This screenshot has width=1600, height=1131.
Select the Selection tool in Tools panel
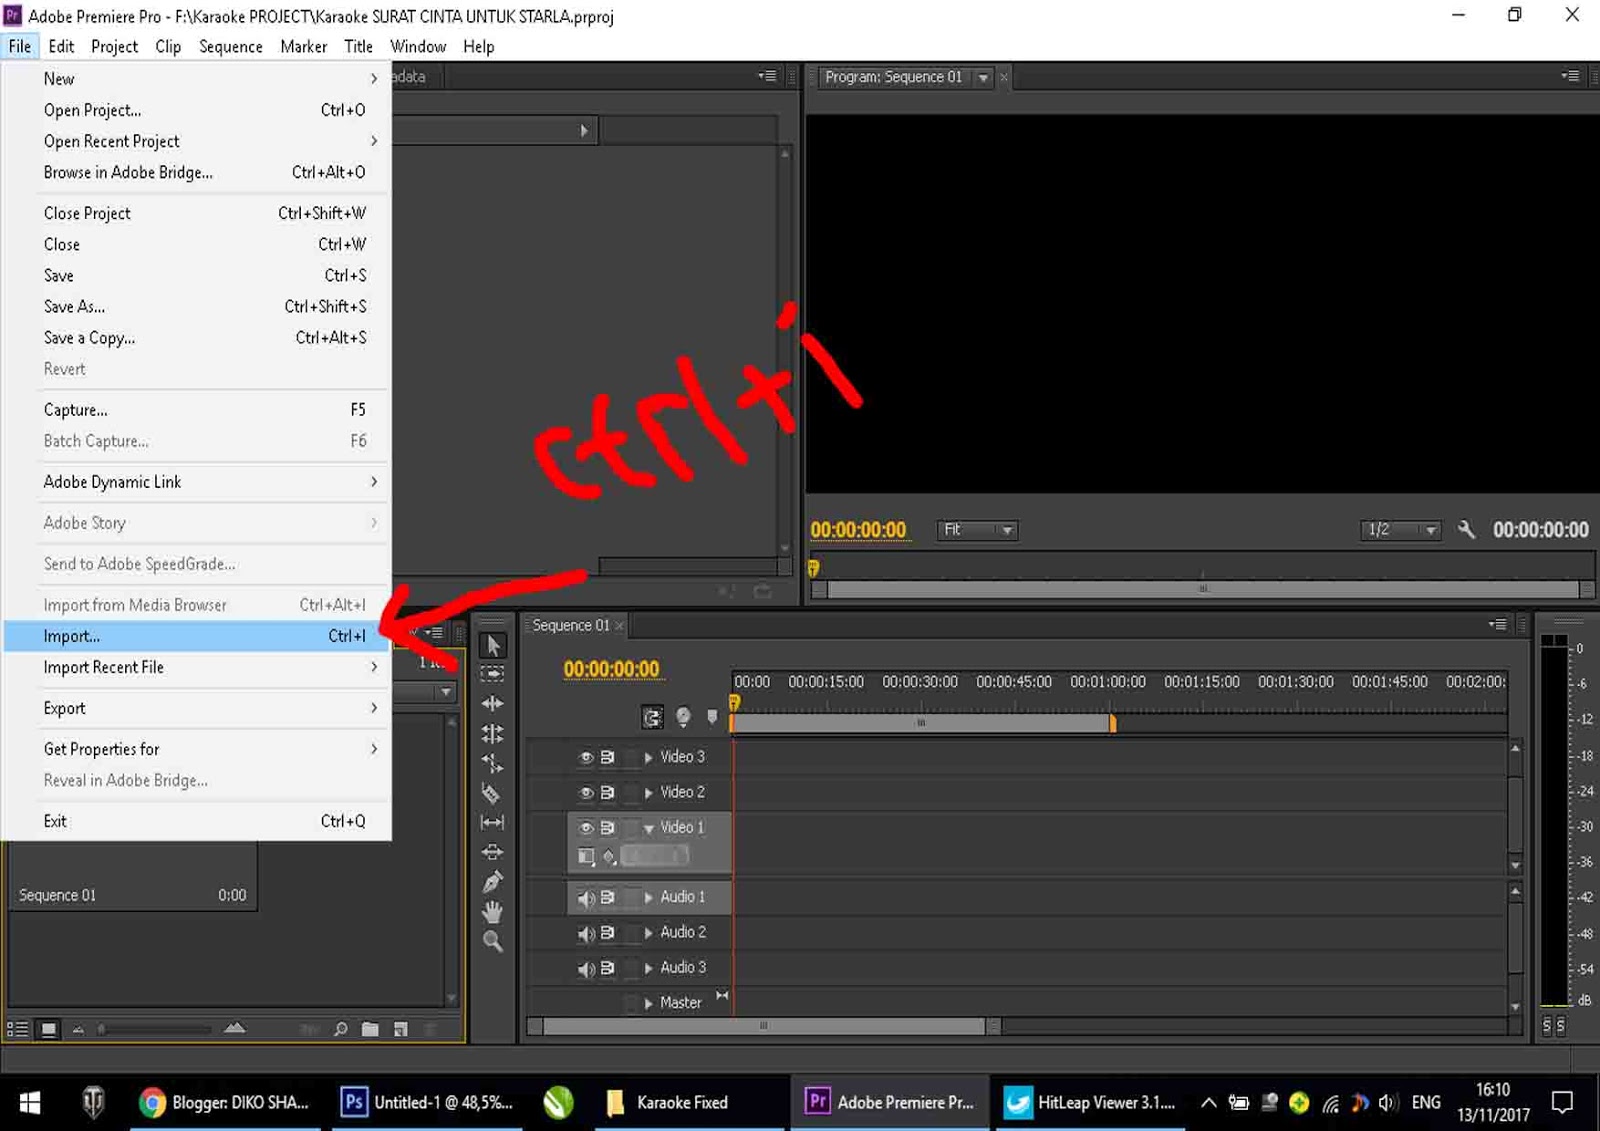click(492, 645)
